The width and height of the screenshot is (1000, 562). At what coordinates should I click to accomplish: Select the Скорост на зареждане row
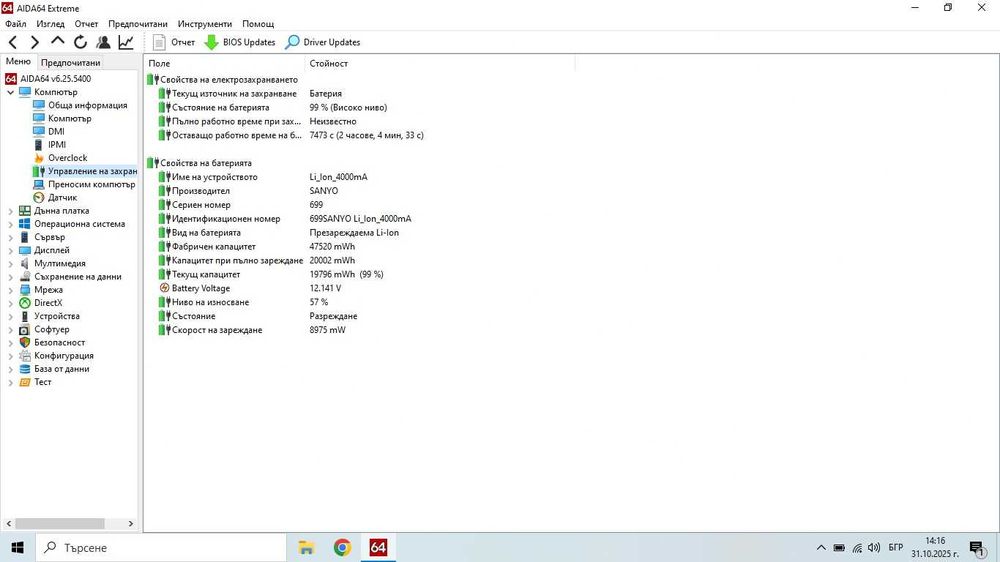(253, 330)
